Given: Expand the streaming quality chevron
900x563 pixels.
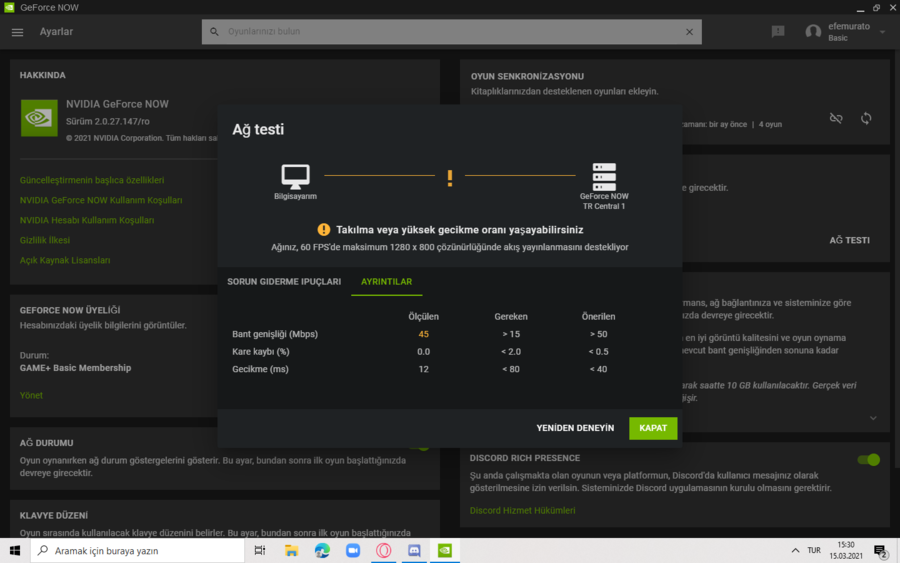Looking at the screenshot, I should (873, 418).
